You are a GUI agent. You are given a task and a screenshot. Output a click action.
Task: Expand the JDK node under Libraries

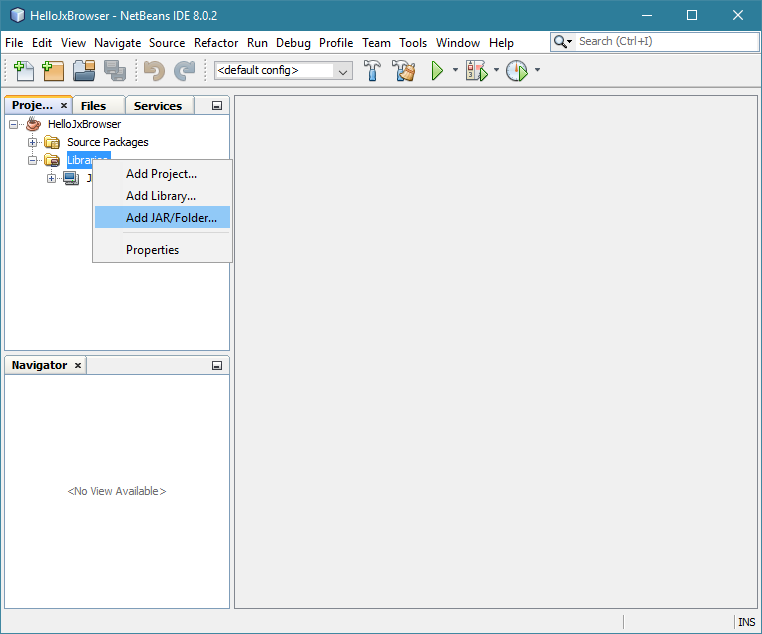point(52,178)
